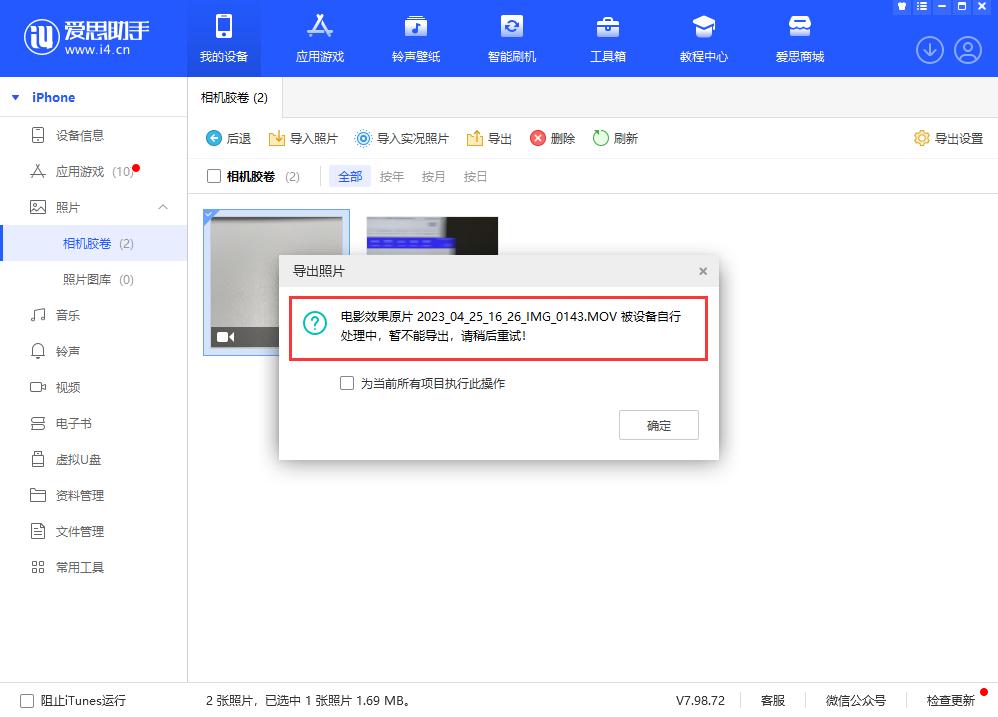Open the 智能刷机 (Smart Flash) section

(511, 38)
